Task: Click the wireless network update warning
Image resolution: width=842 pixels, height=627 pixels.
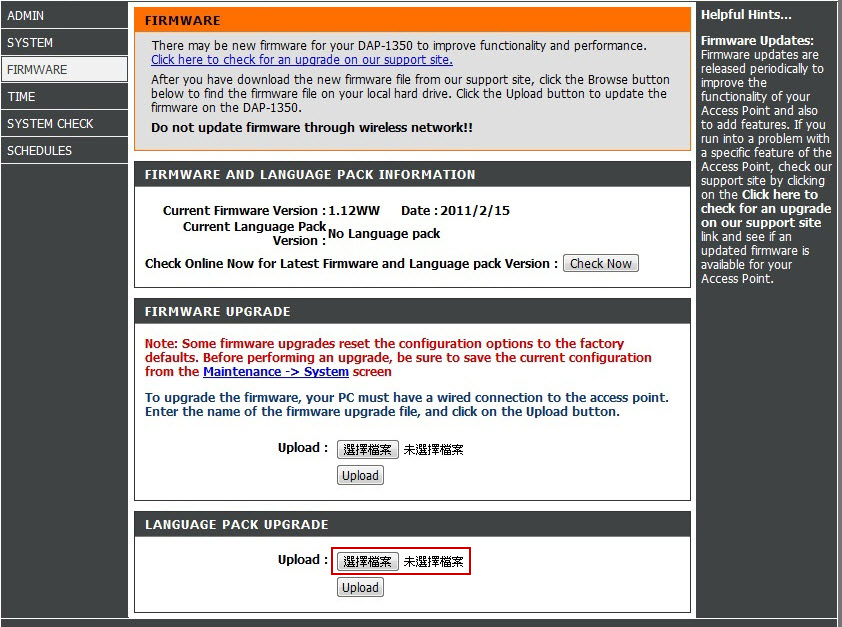Action: tap(311, 127)
